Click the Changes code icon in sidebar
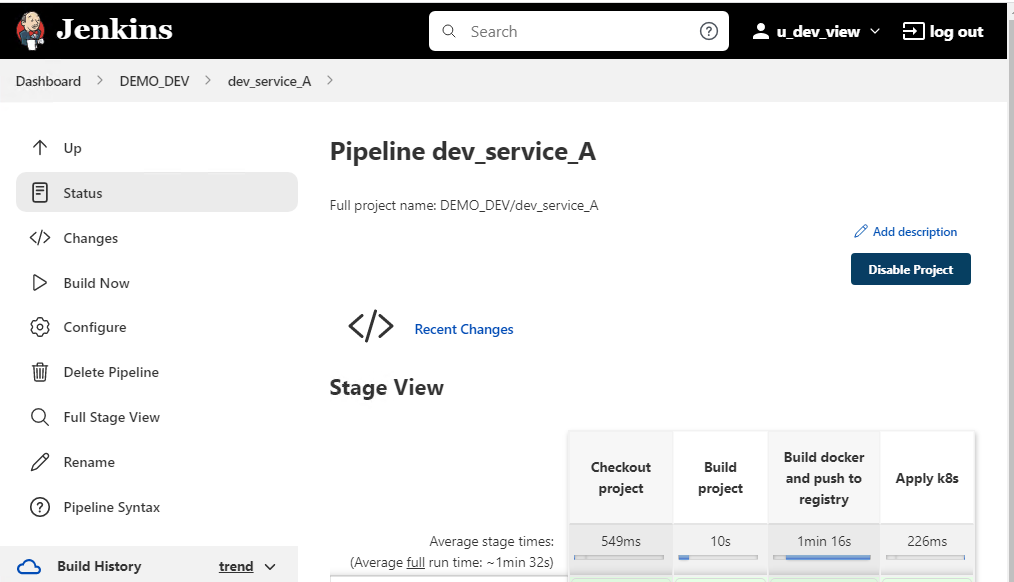This screenshot has height=582, width=1014. click(x=40, y=238)
